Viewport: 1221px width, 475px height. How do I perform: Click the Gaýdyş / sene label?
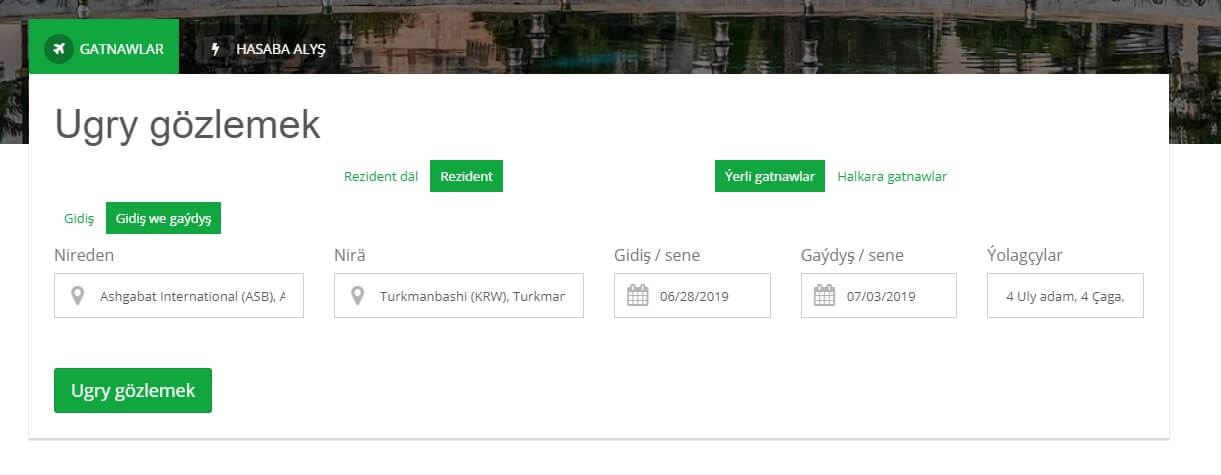click(852, 255)
